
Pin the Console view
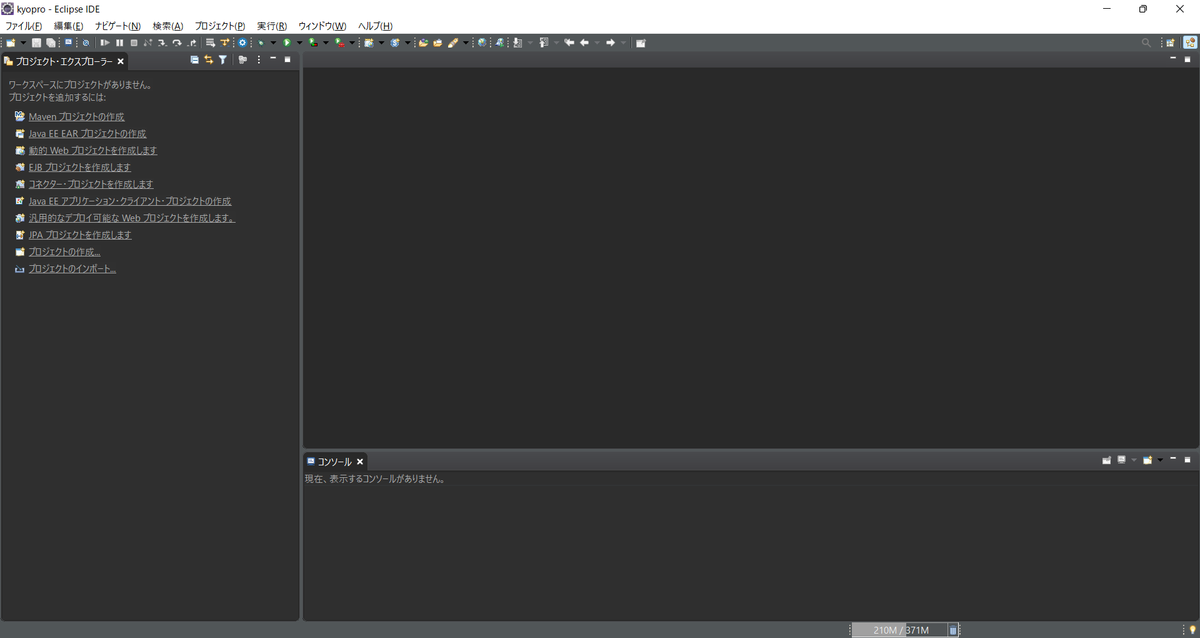[1106, 460]
